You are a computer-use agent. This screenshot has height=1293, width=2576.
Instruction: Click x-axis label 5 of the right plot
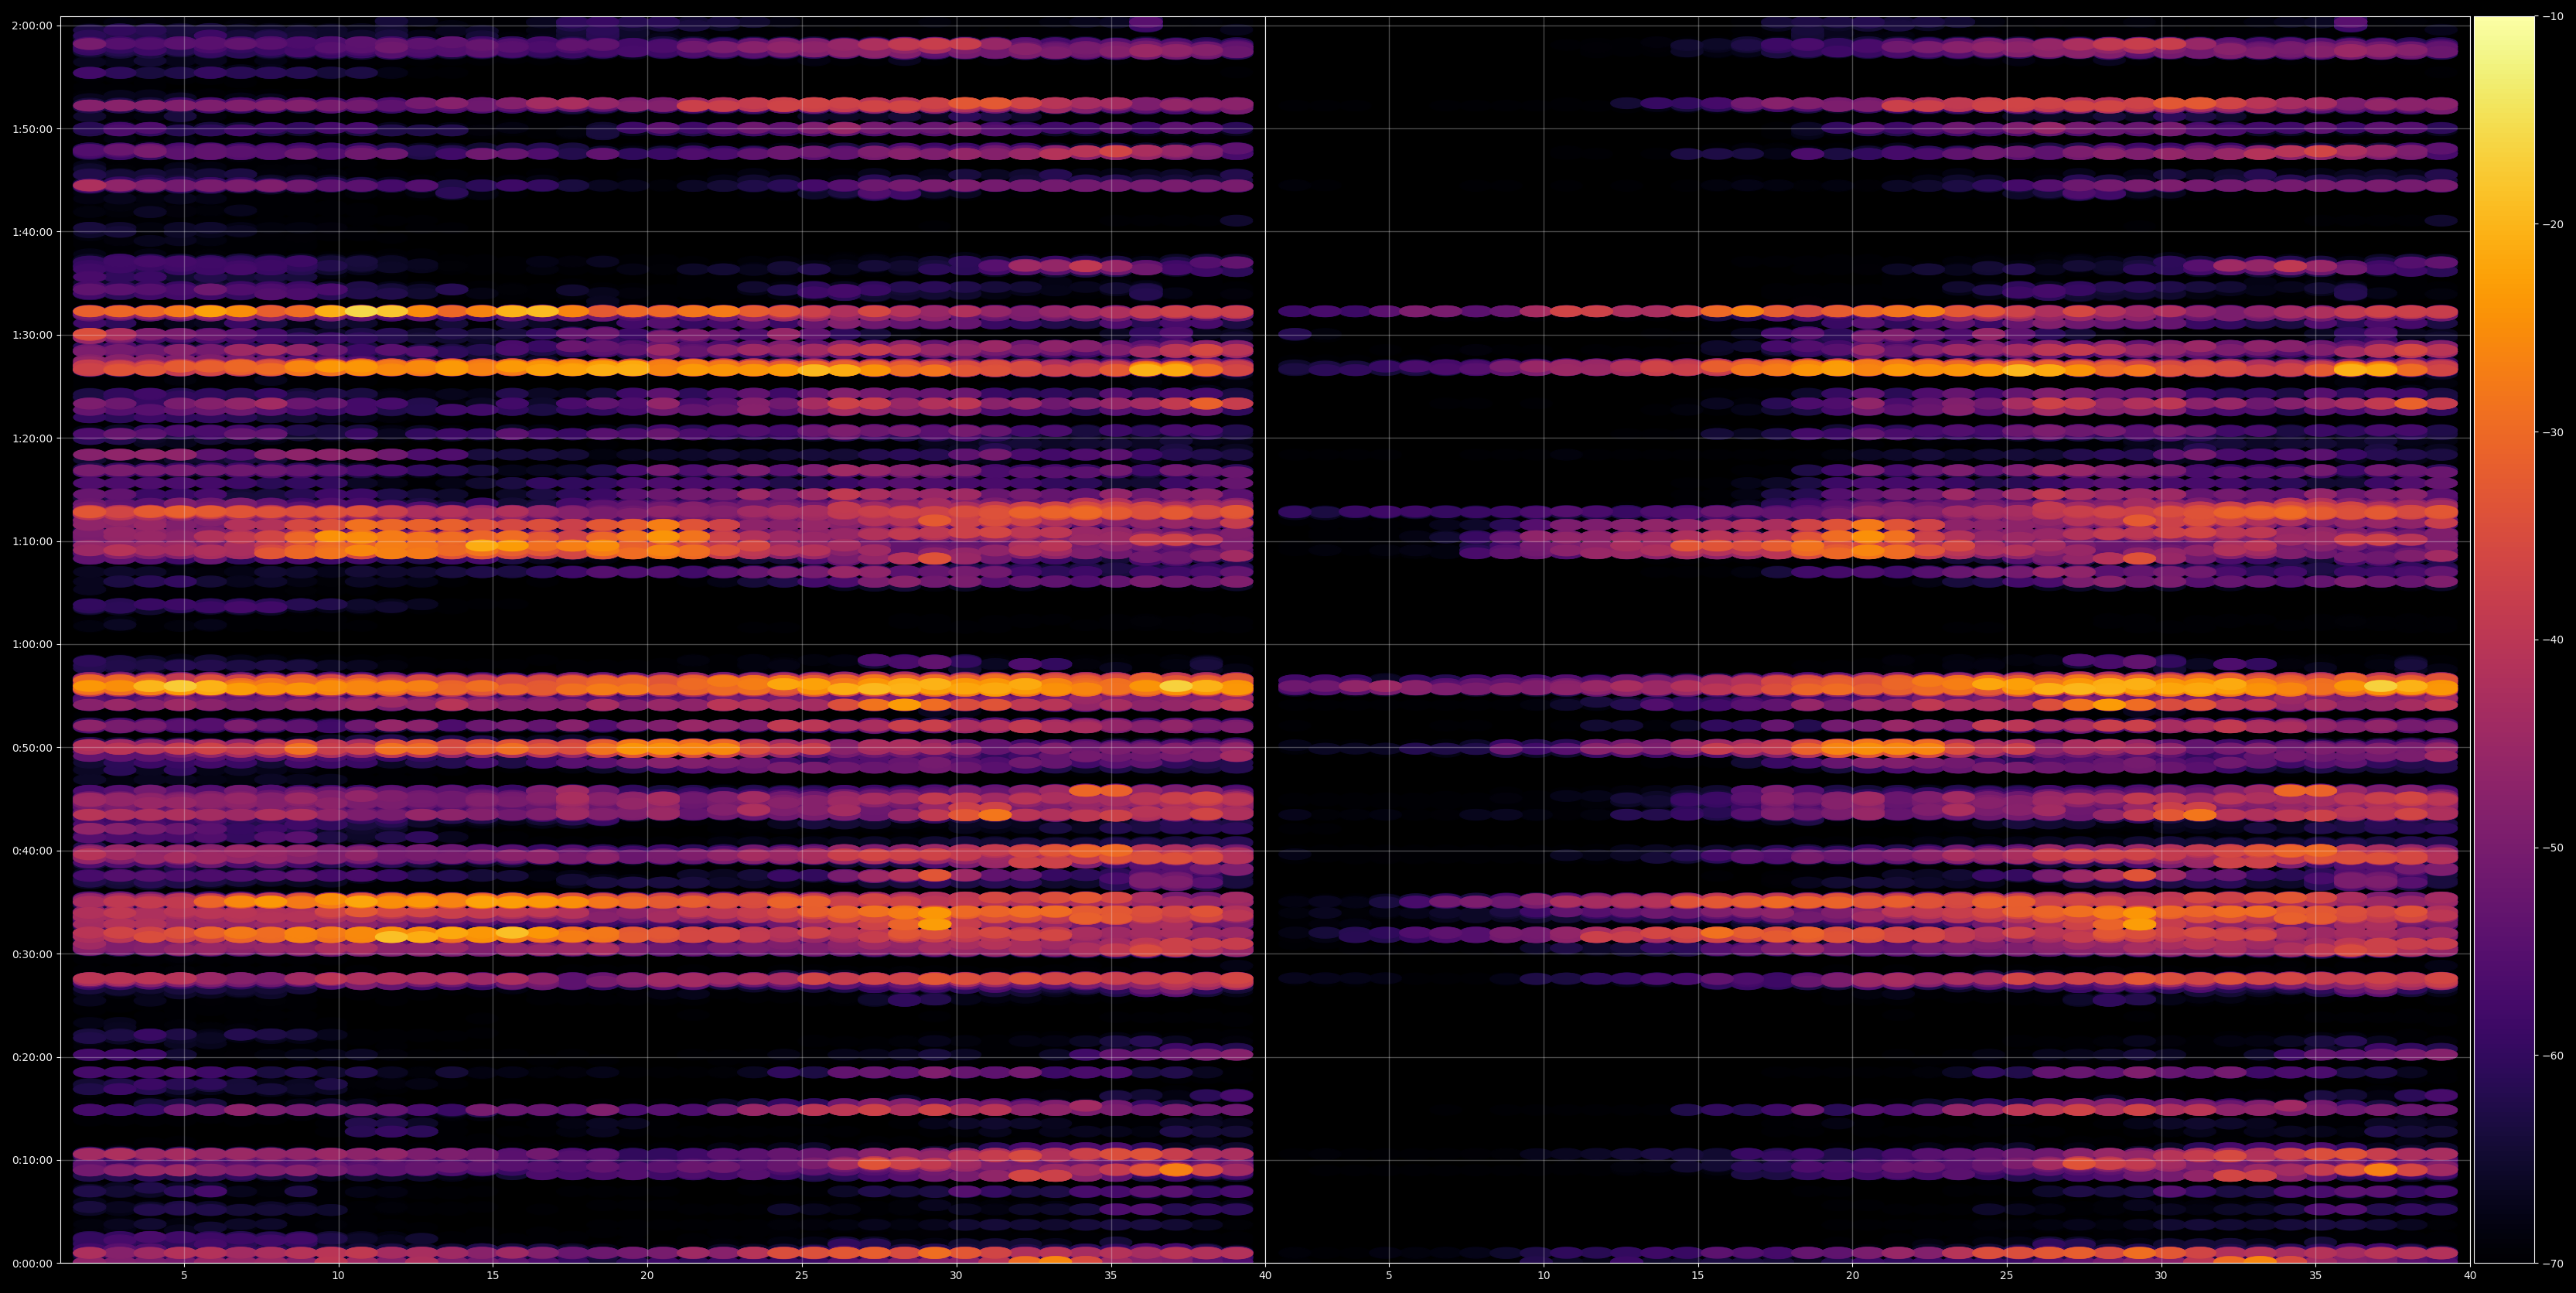[x=1389, y=1276]
